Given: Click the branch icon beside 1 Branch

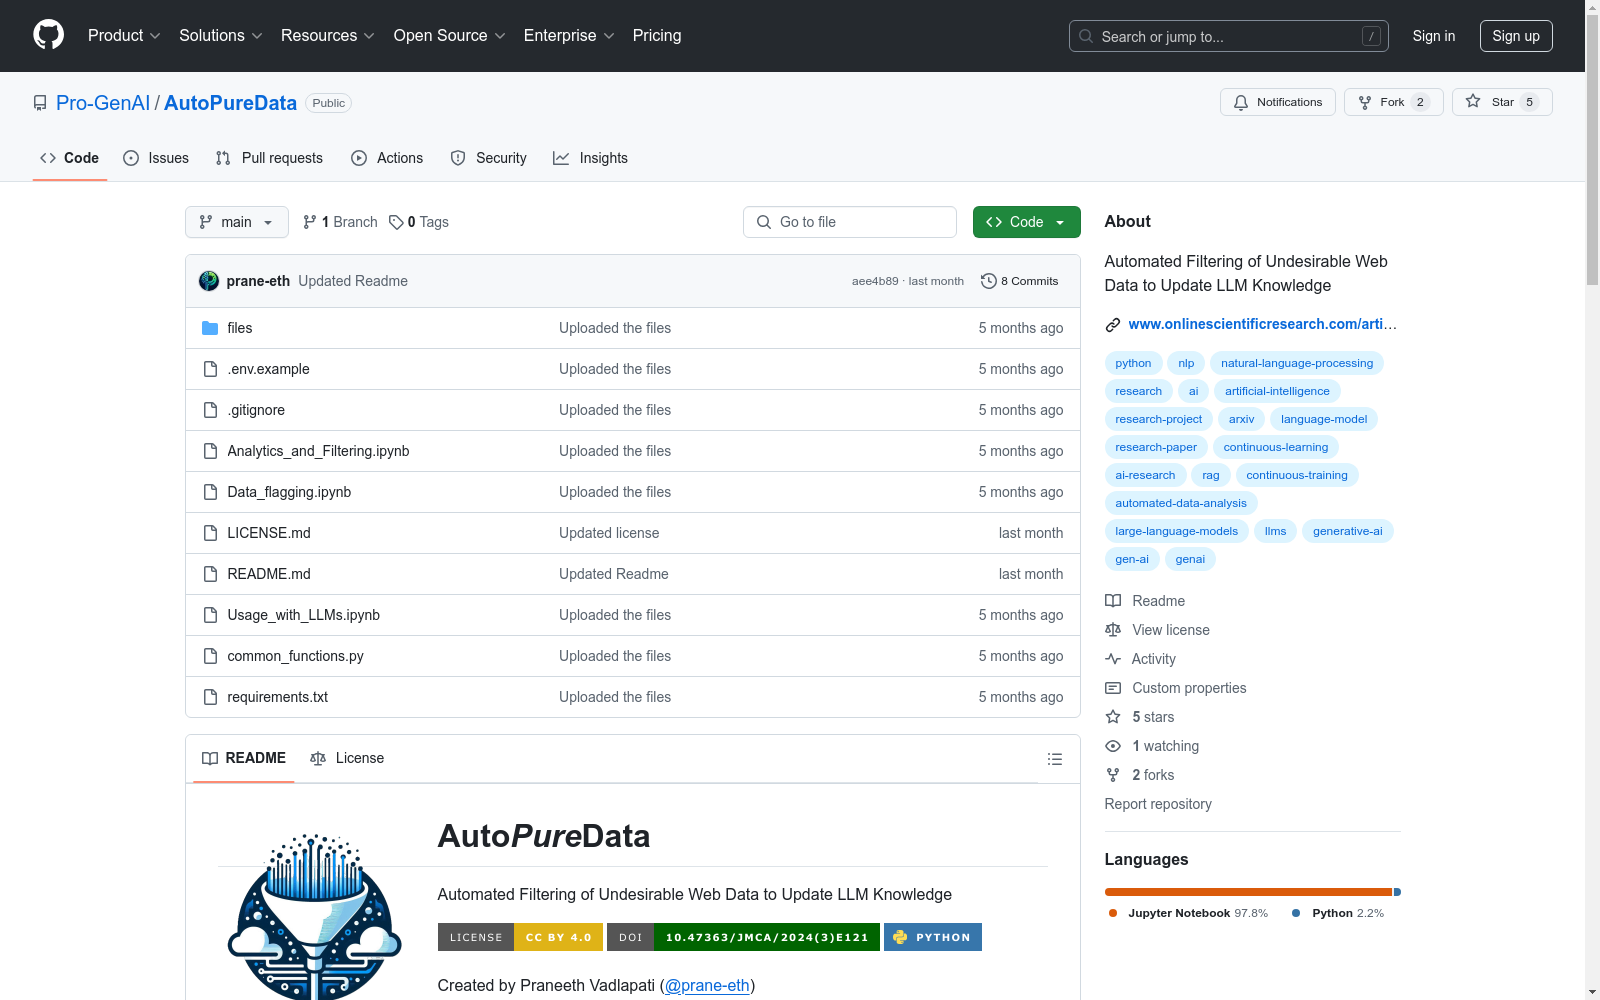Looking at the screenshot, I should click(x=310, y=222).
